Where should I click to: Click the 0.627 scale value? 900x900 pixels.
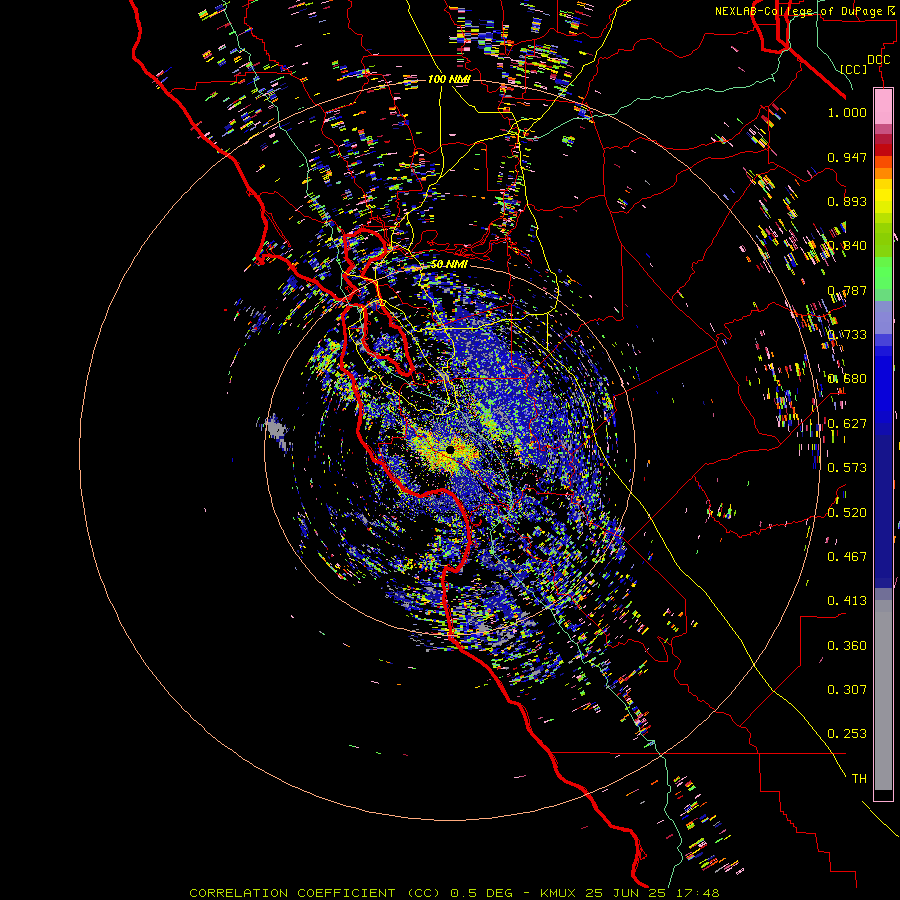tap(847, 424)
